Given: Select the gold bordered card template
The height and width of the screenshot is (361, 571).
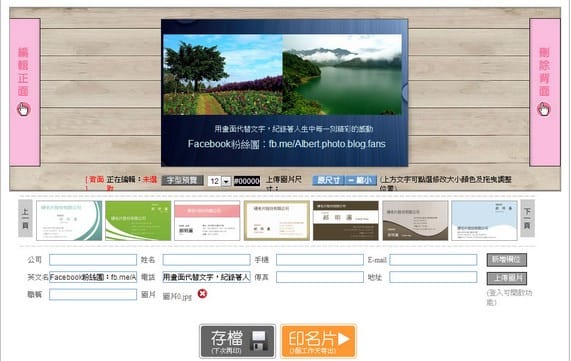Looking at the screenshot, I should [277, 220].
